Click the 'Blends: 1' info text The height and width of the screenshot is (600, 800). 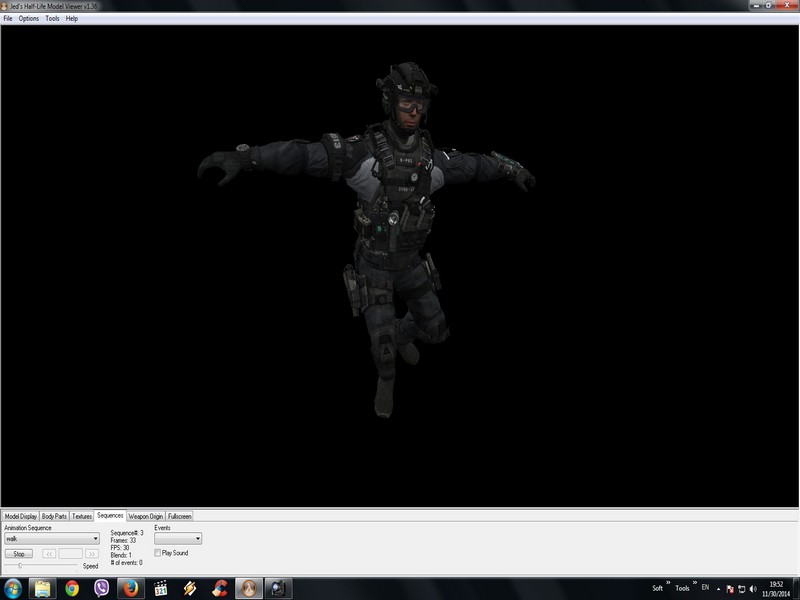click(121, 555)
